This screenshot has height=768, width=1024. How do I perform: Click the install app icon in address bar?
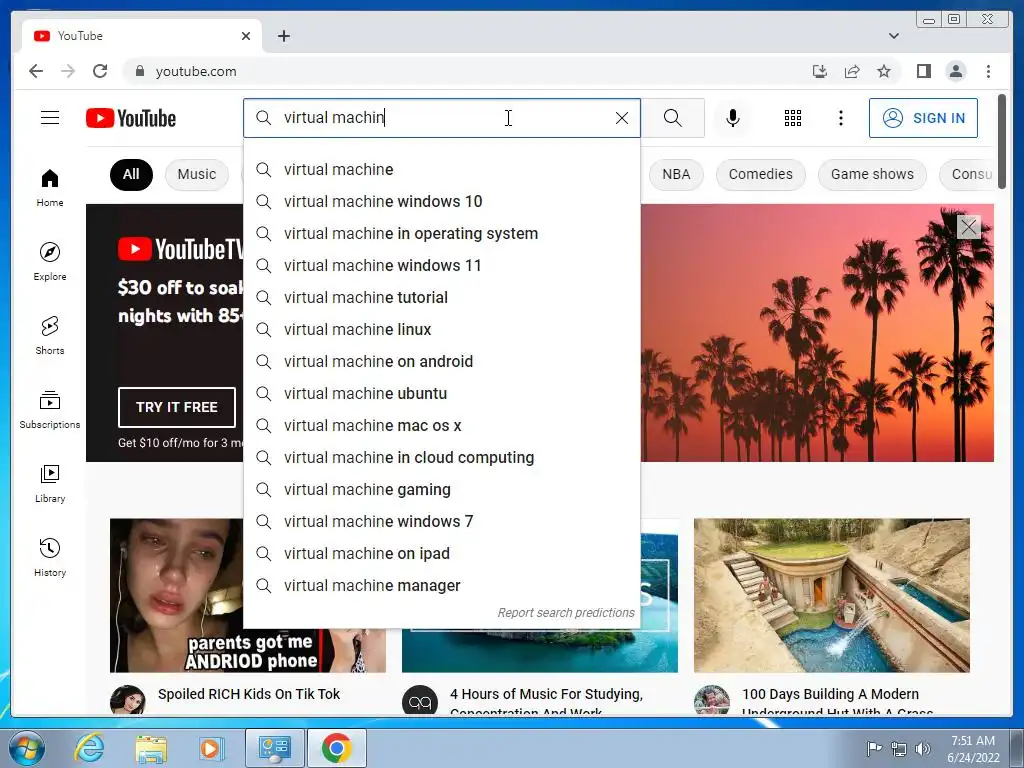pos(820,71)
